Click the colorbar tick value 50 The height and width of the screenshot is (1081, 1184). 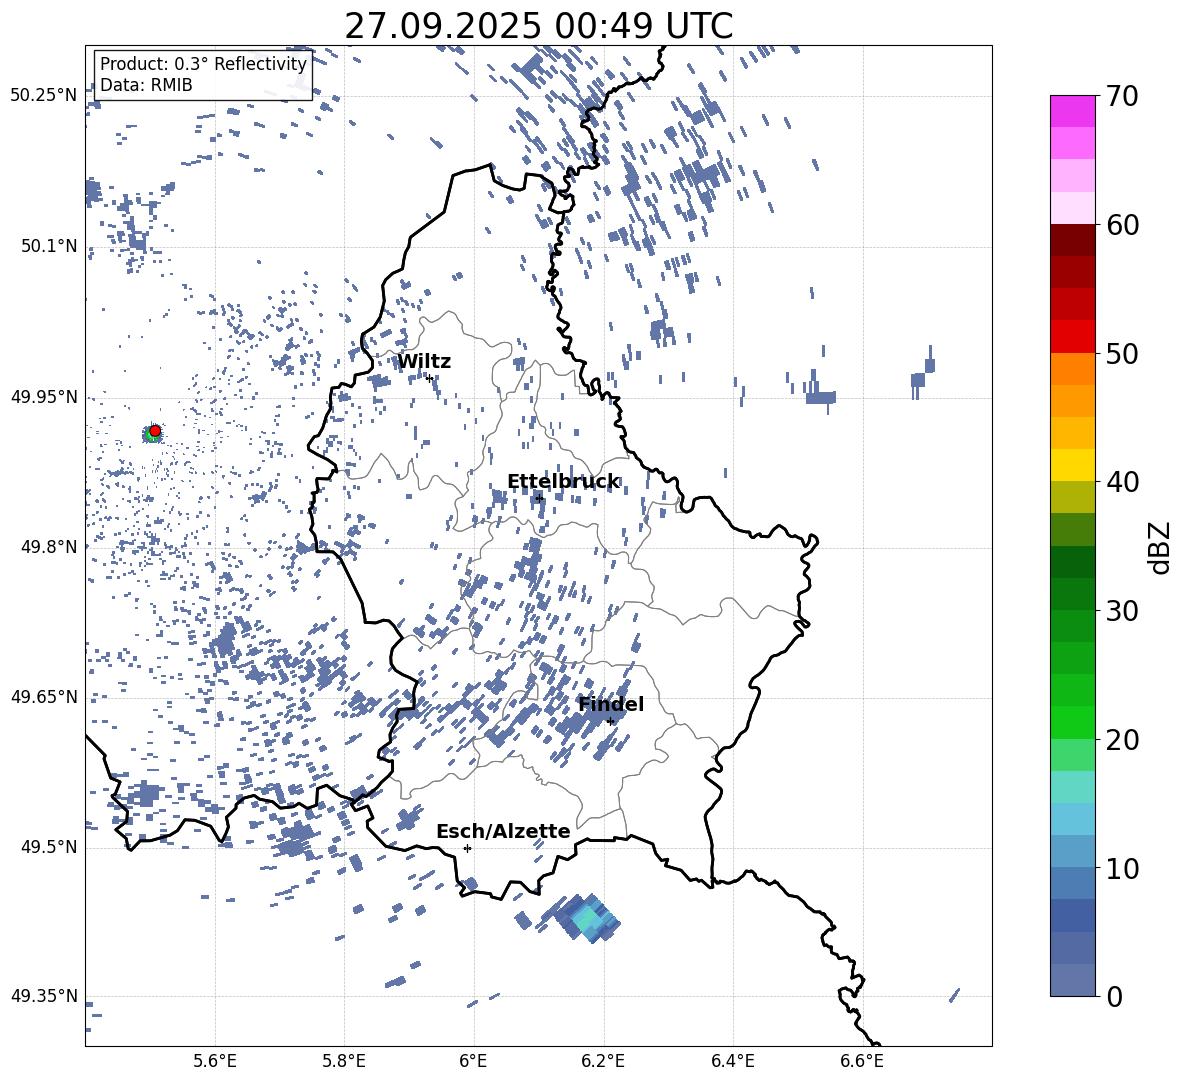pyautogui.click(x=1122, y=353)
